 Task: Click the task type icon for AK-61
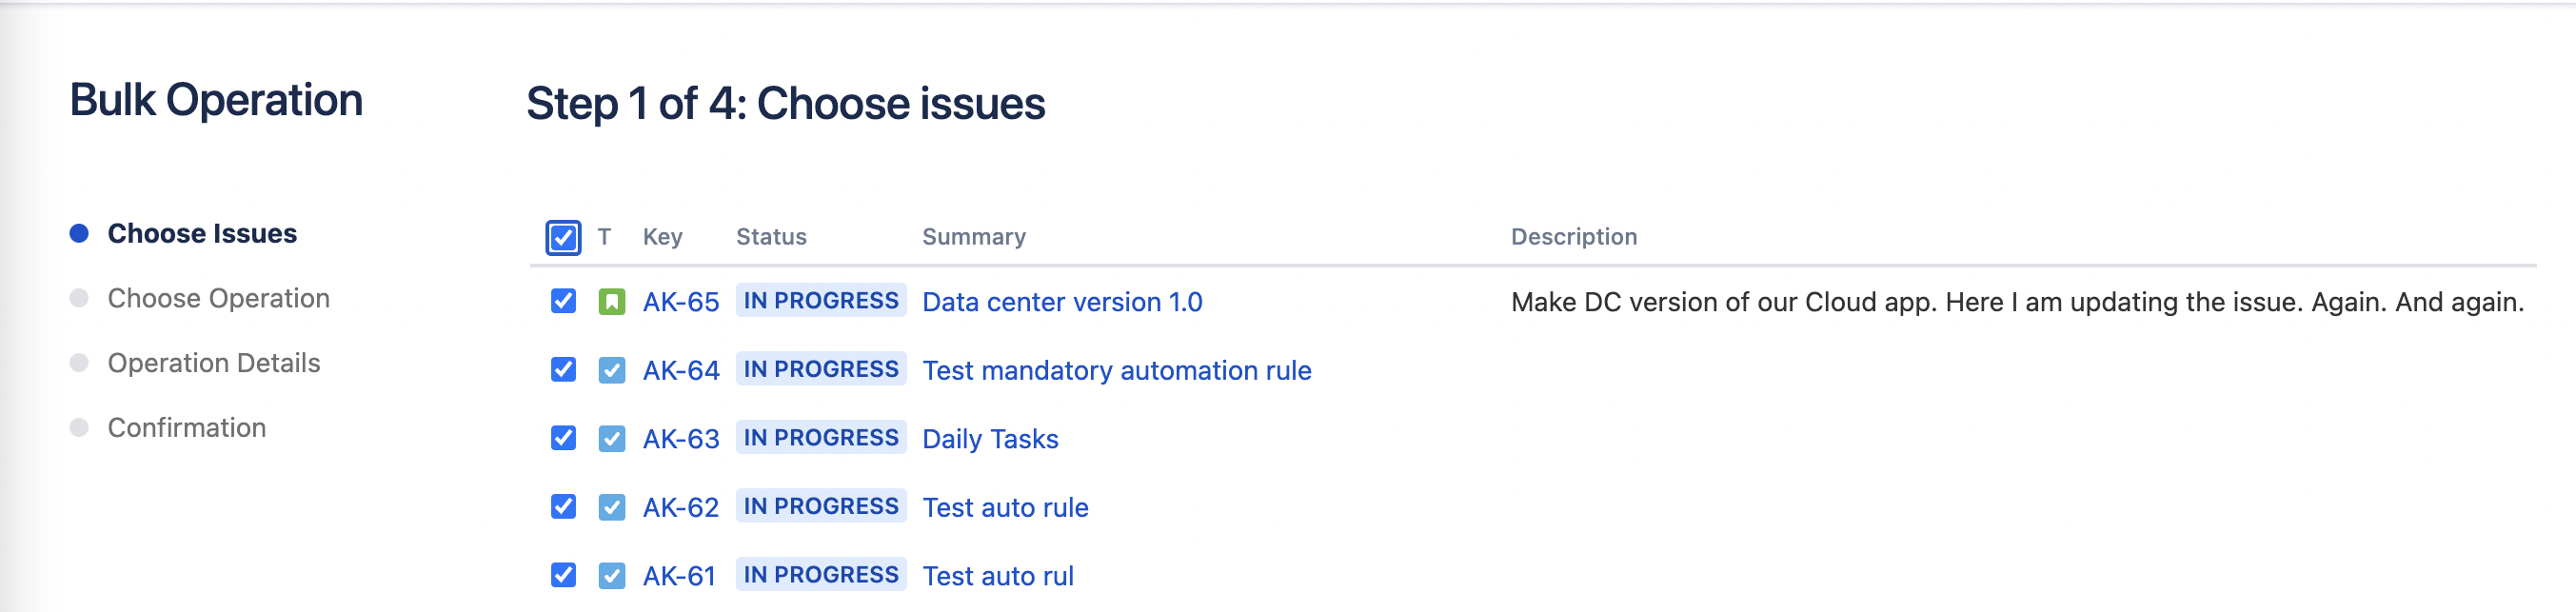tap(611, 575)
